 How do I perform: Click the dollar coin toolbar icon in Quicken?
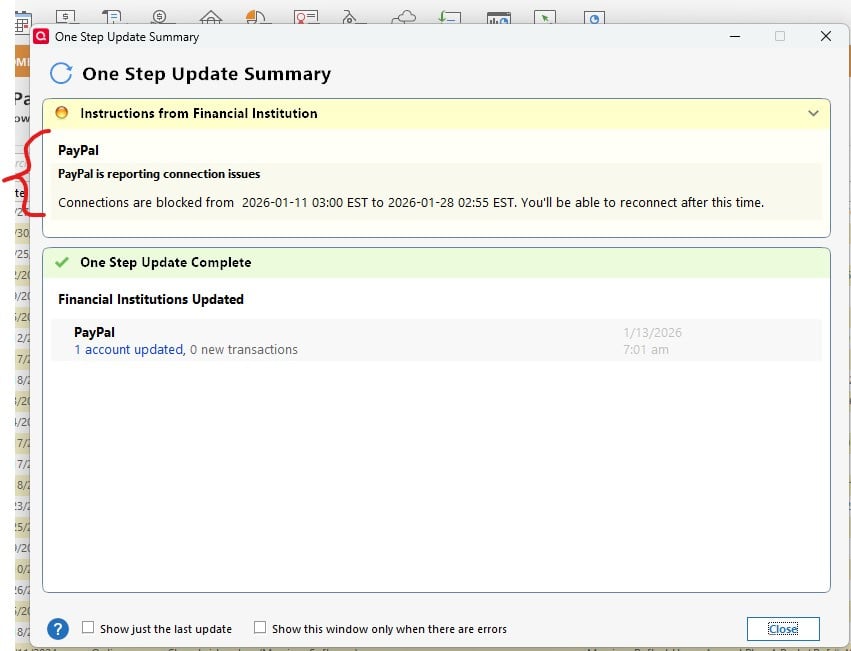click(161, 17)
